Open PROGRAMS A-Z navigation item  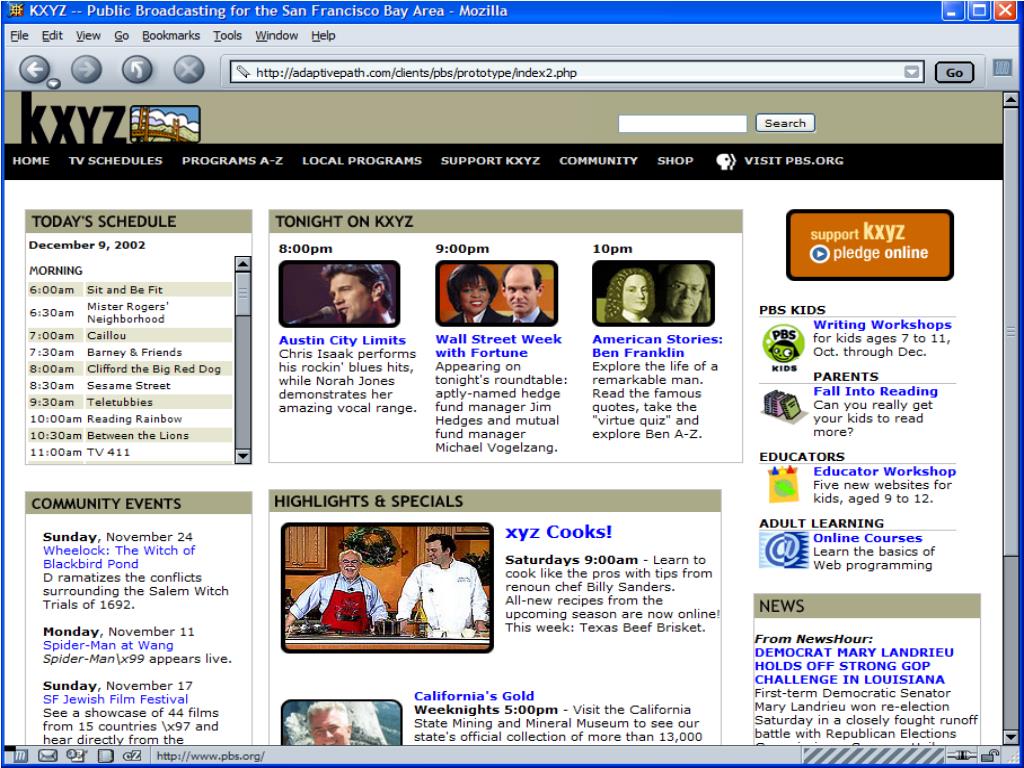[x=232, y=161]
